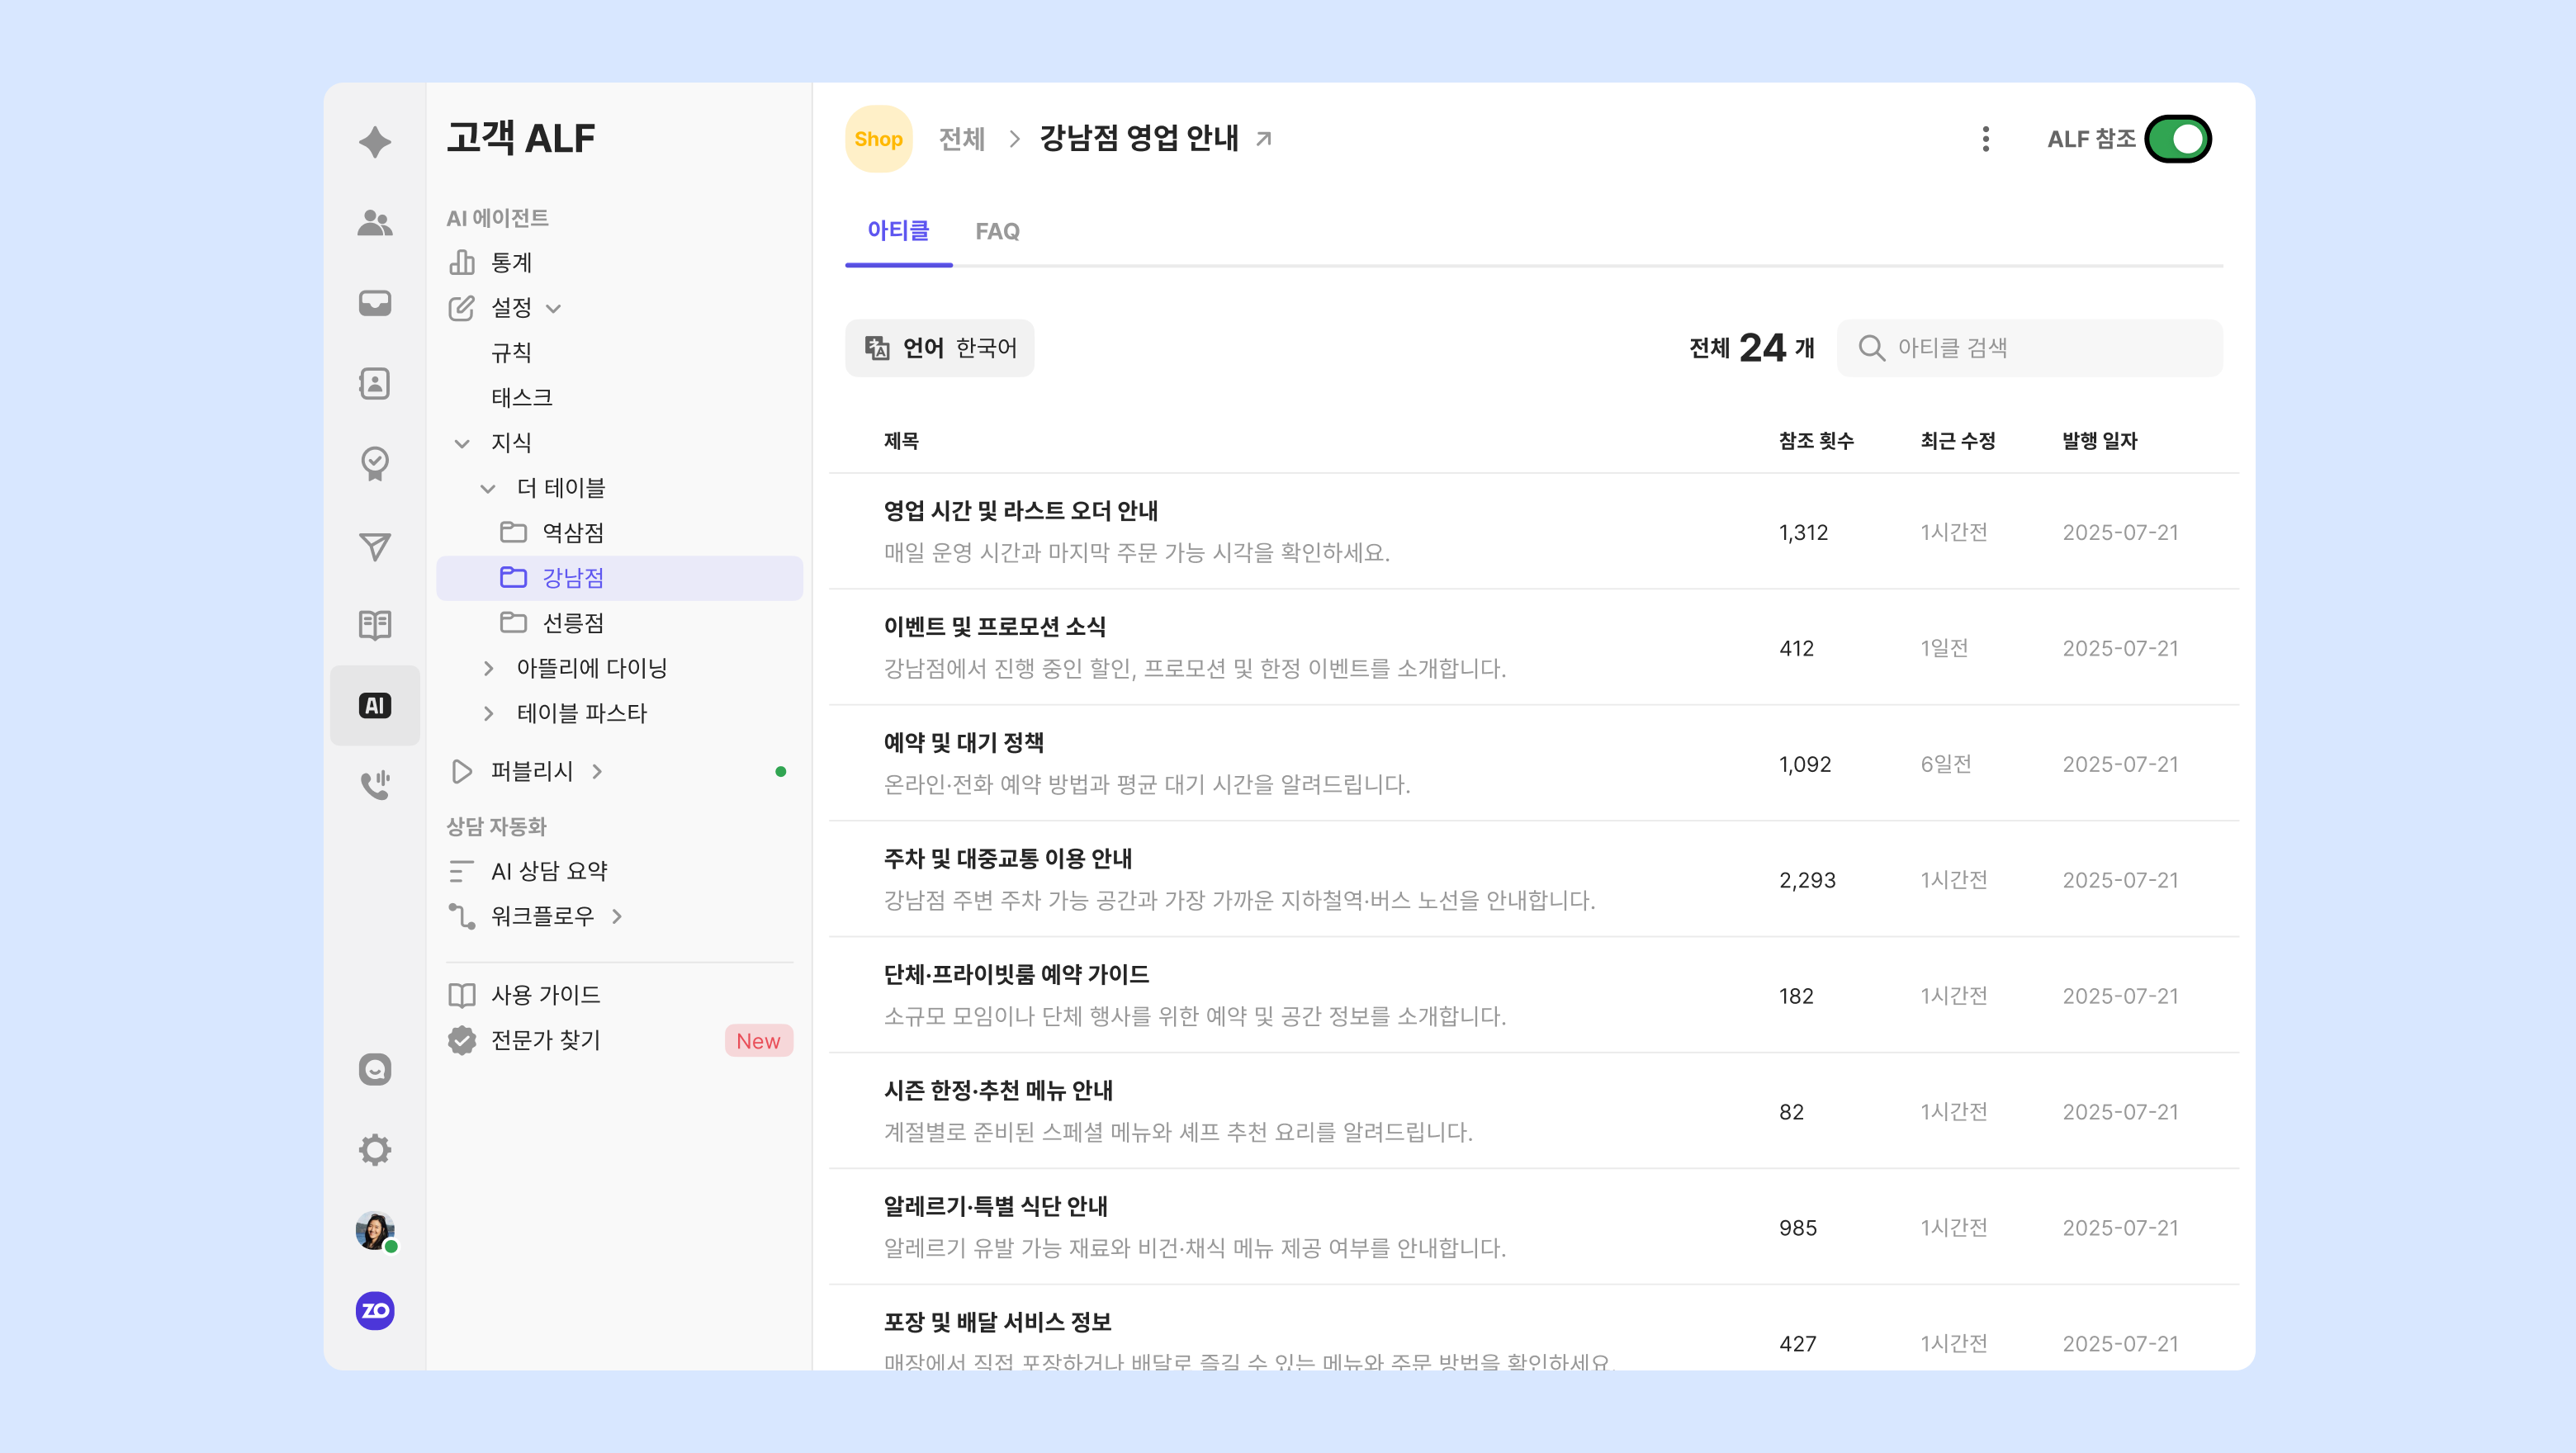Switch to the FAQ tab
The image size is (2576, 1453).
(997, 231)
